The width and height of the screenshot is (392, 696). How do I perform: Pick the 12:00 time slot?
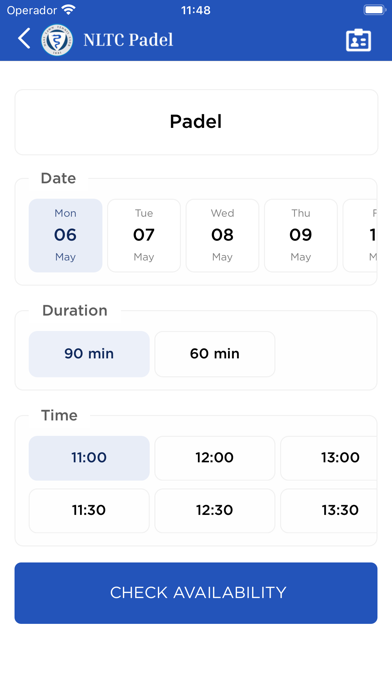(x=215, y=458)
